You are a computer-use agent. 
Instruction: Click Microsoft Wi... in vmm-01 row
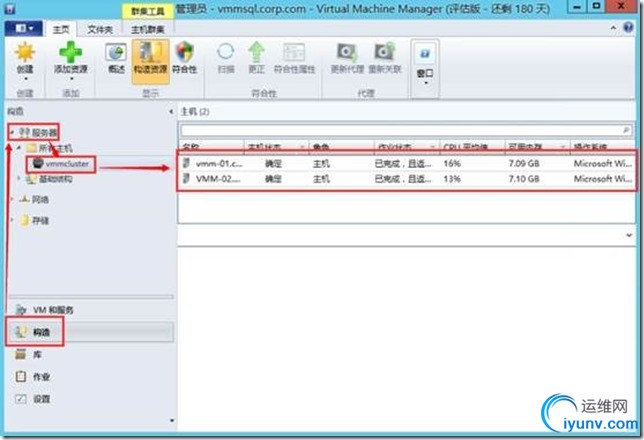(603, 164)
